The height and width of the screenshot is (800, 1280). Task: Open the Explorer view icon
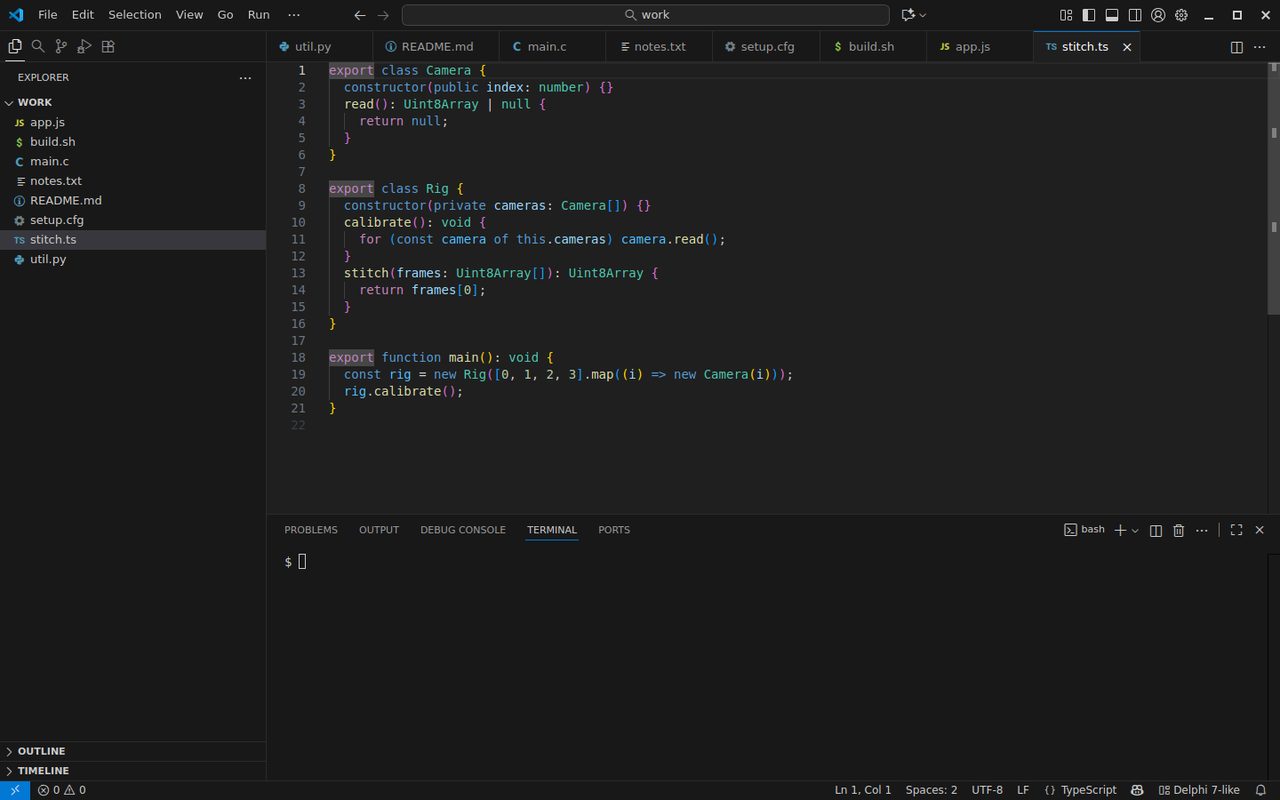[x=15, y=46]
